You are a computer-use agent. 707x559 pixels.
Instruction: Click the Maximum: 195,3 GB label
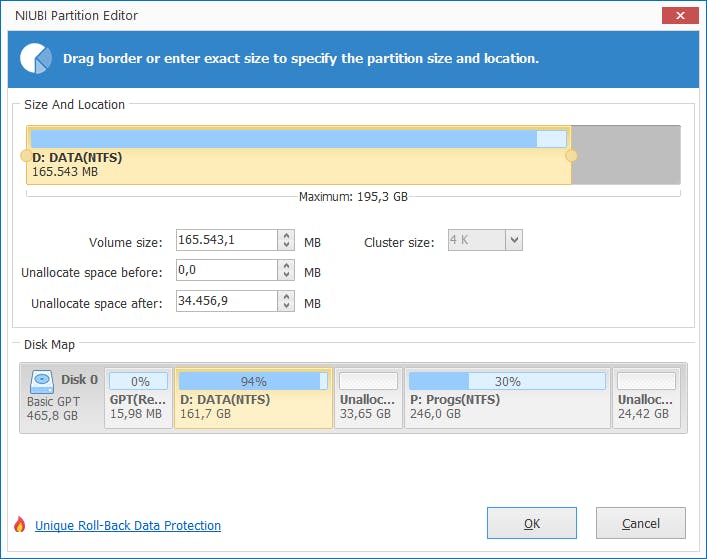coord(353,197)
